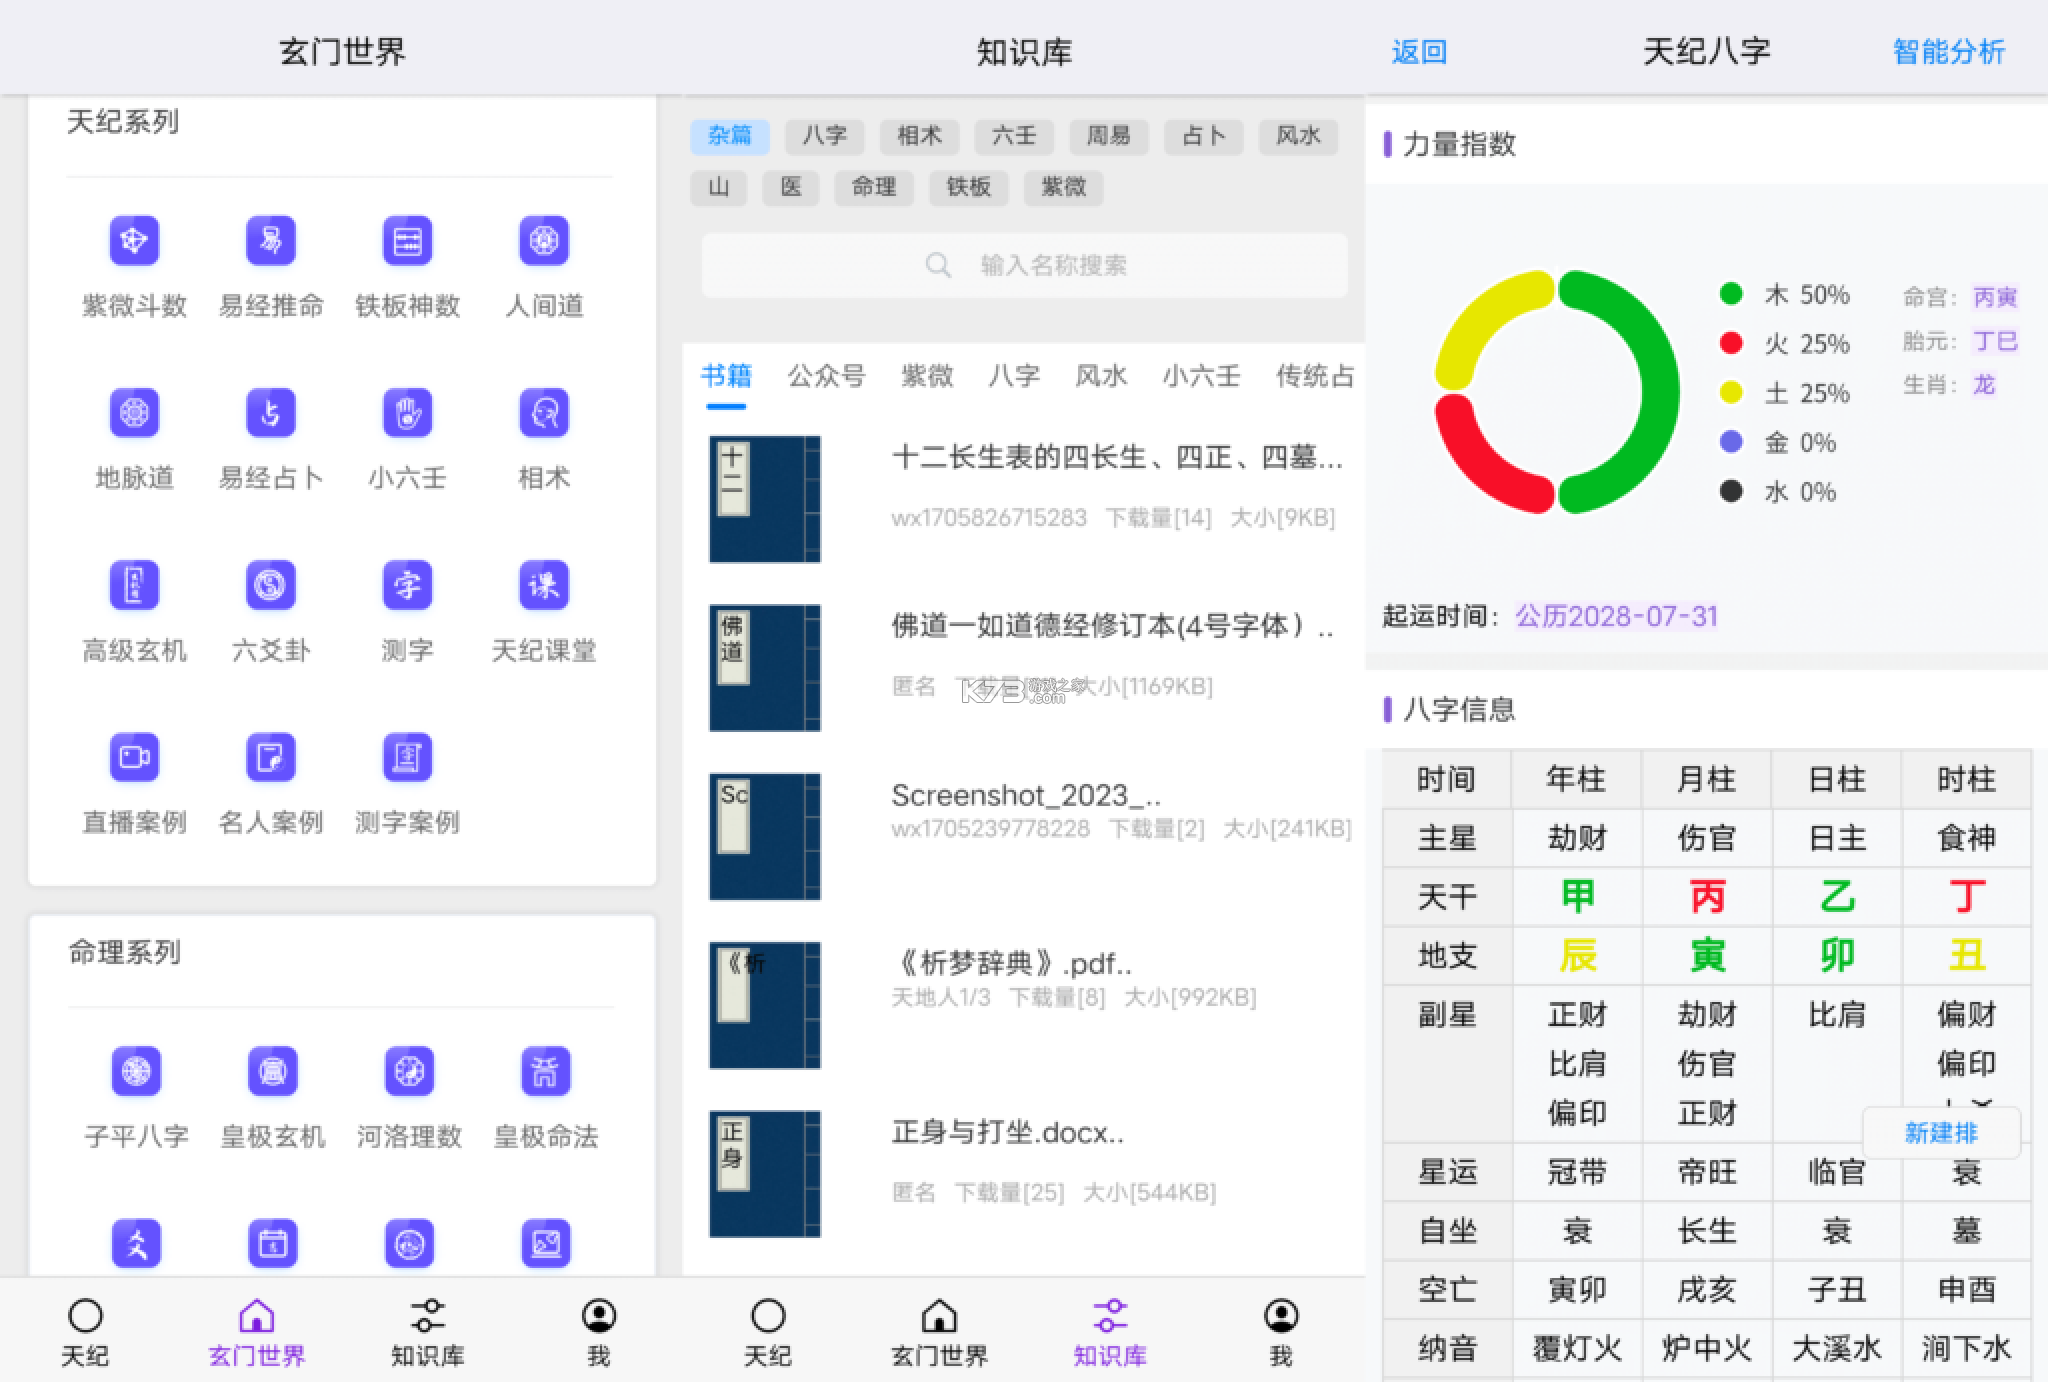This screenshot has height=1382, width=2048.
Task: Switch to the 小六壬 tab in 知识库
Action: click(x=1201, y=376)
